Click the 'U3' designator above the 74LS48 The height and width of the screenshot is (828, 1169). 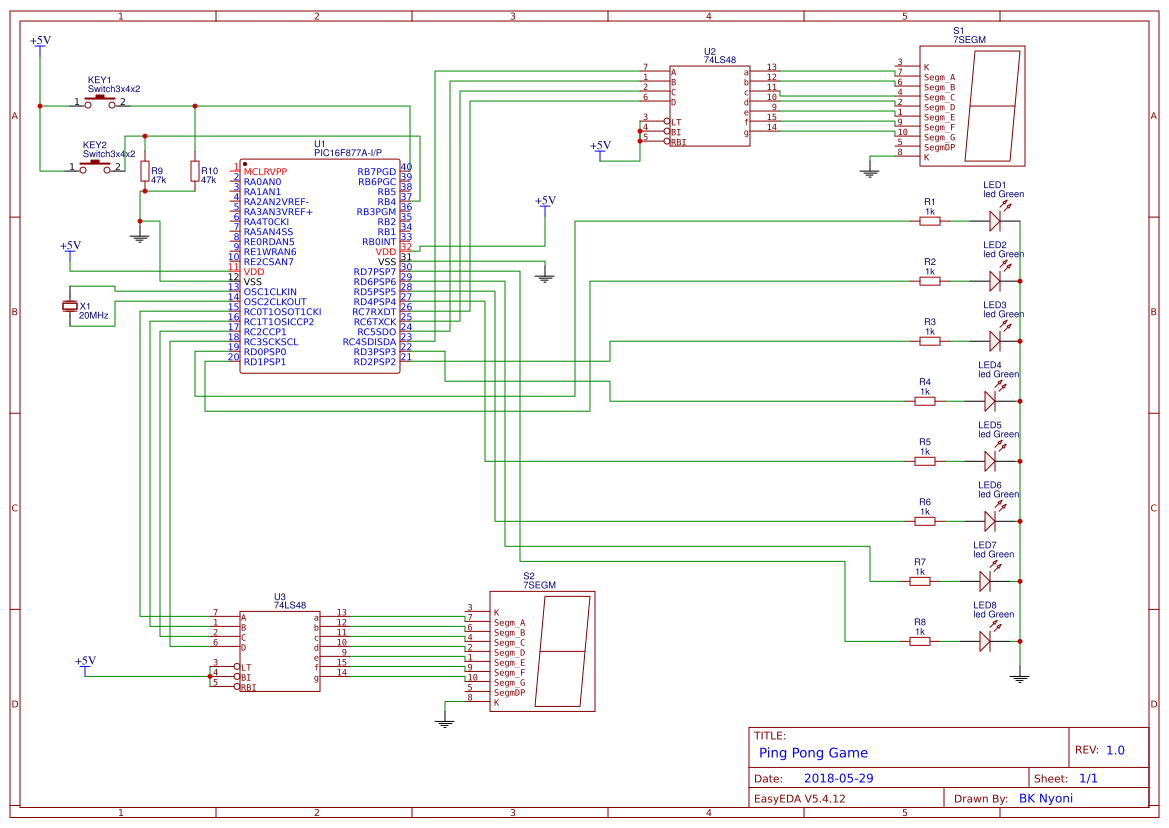pyautogui.click(x=280, y=597)
